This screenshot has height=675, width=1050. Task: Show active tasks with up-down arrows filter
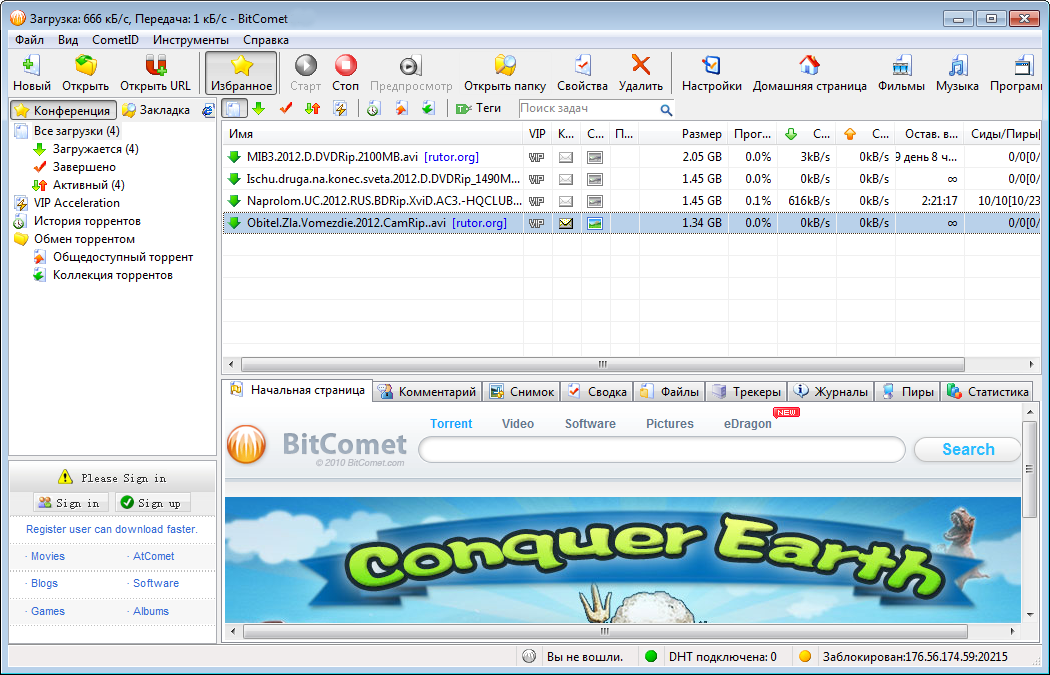(x=313, y=108)
